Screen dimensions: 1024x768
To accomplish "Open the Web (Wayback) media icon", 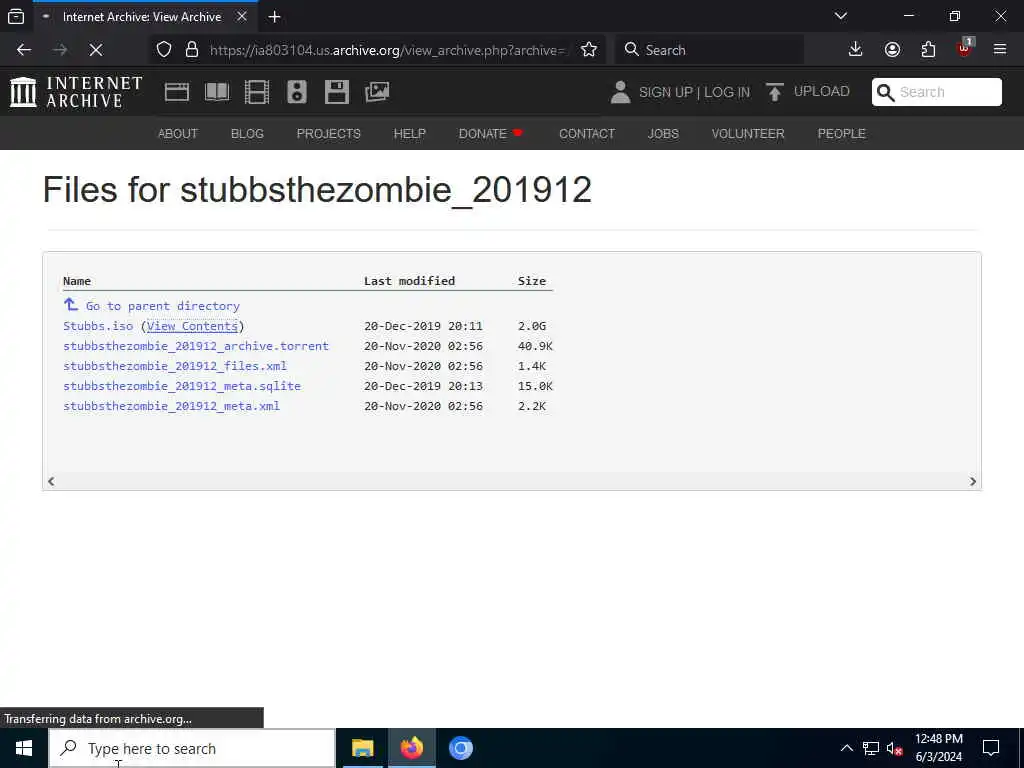I will (x=177, y=92).
